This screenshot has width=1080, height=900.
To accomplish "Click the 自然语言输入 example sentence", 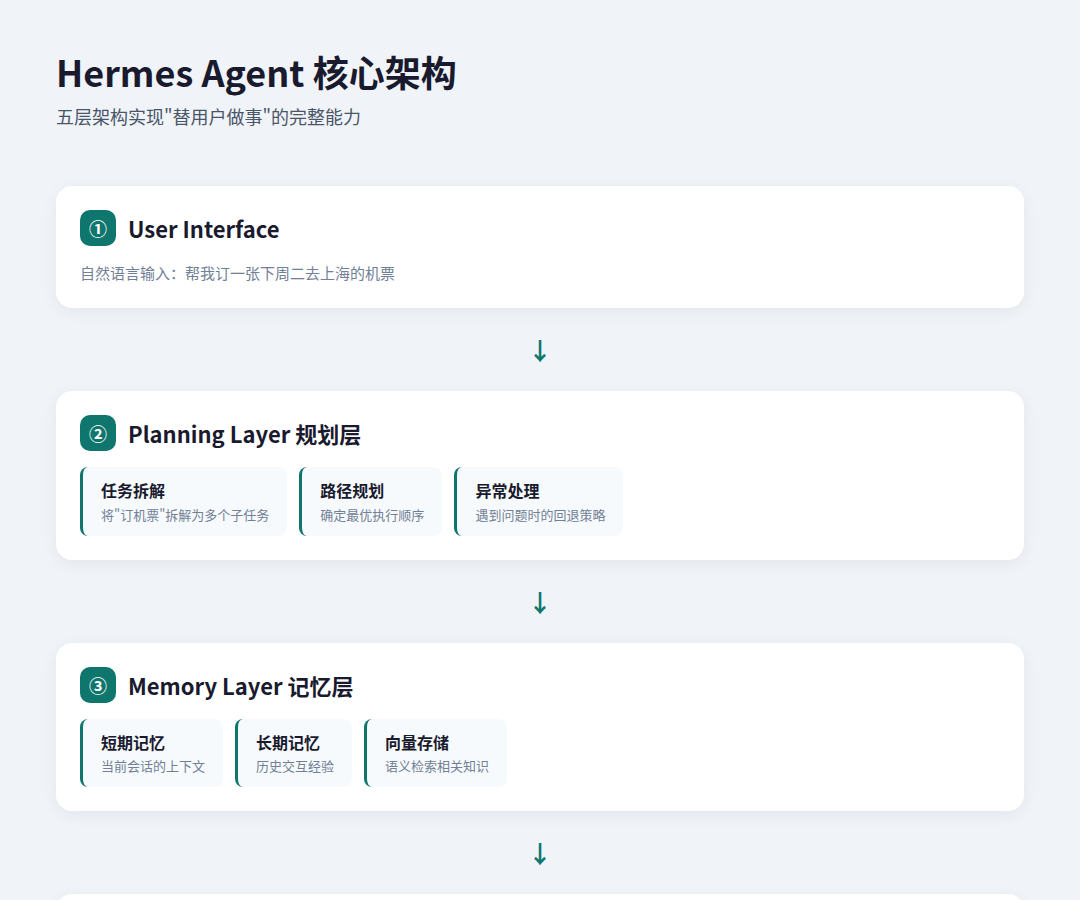I will pyautogui.click(x=238, y=274).
